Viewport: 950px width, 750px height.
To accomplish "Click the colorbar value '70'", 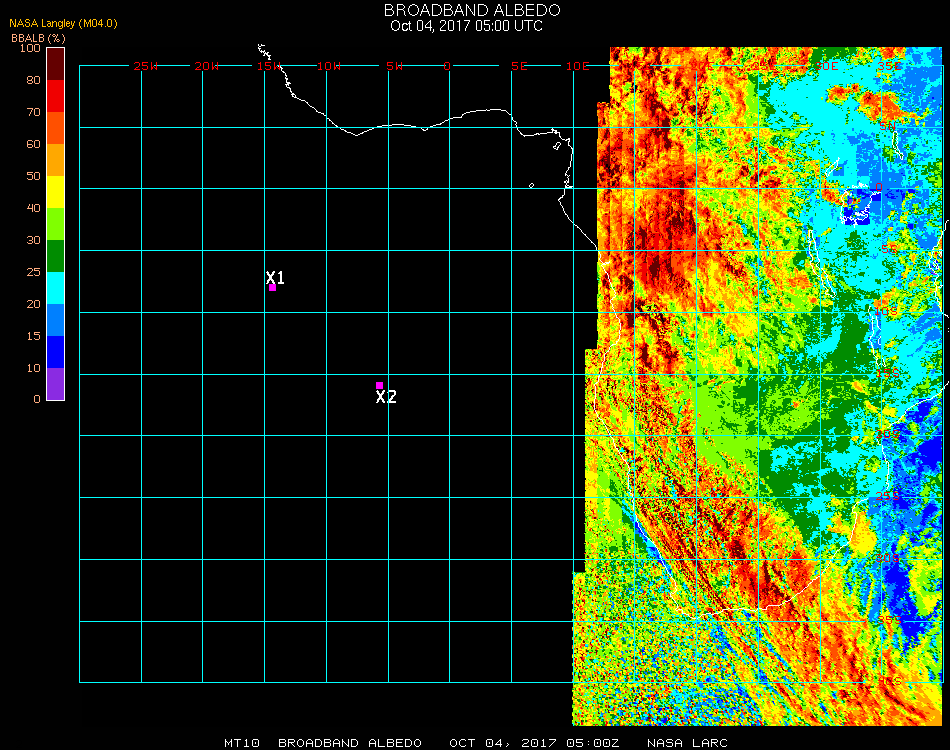I will [x=33, y=112].
